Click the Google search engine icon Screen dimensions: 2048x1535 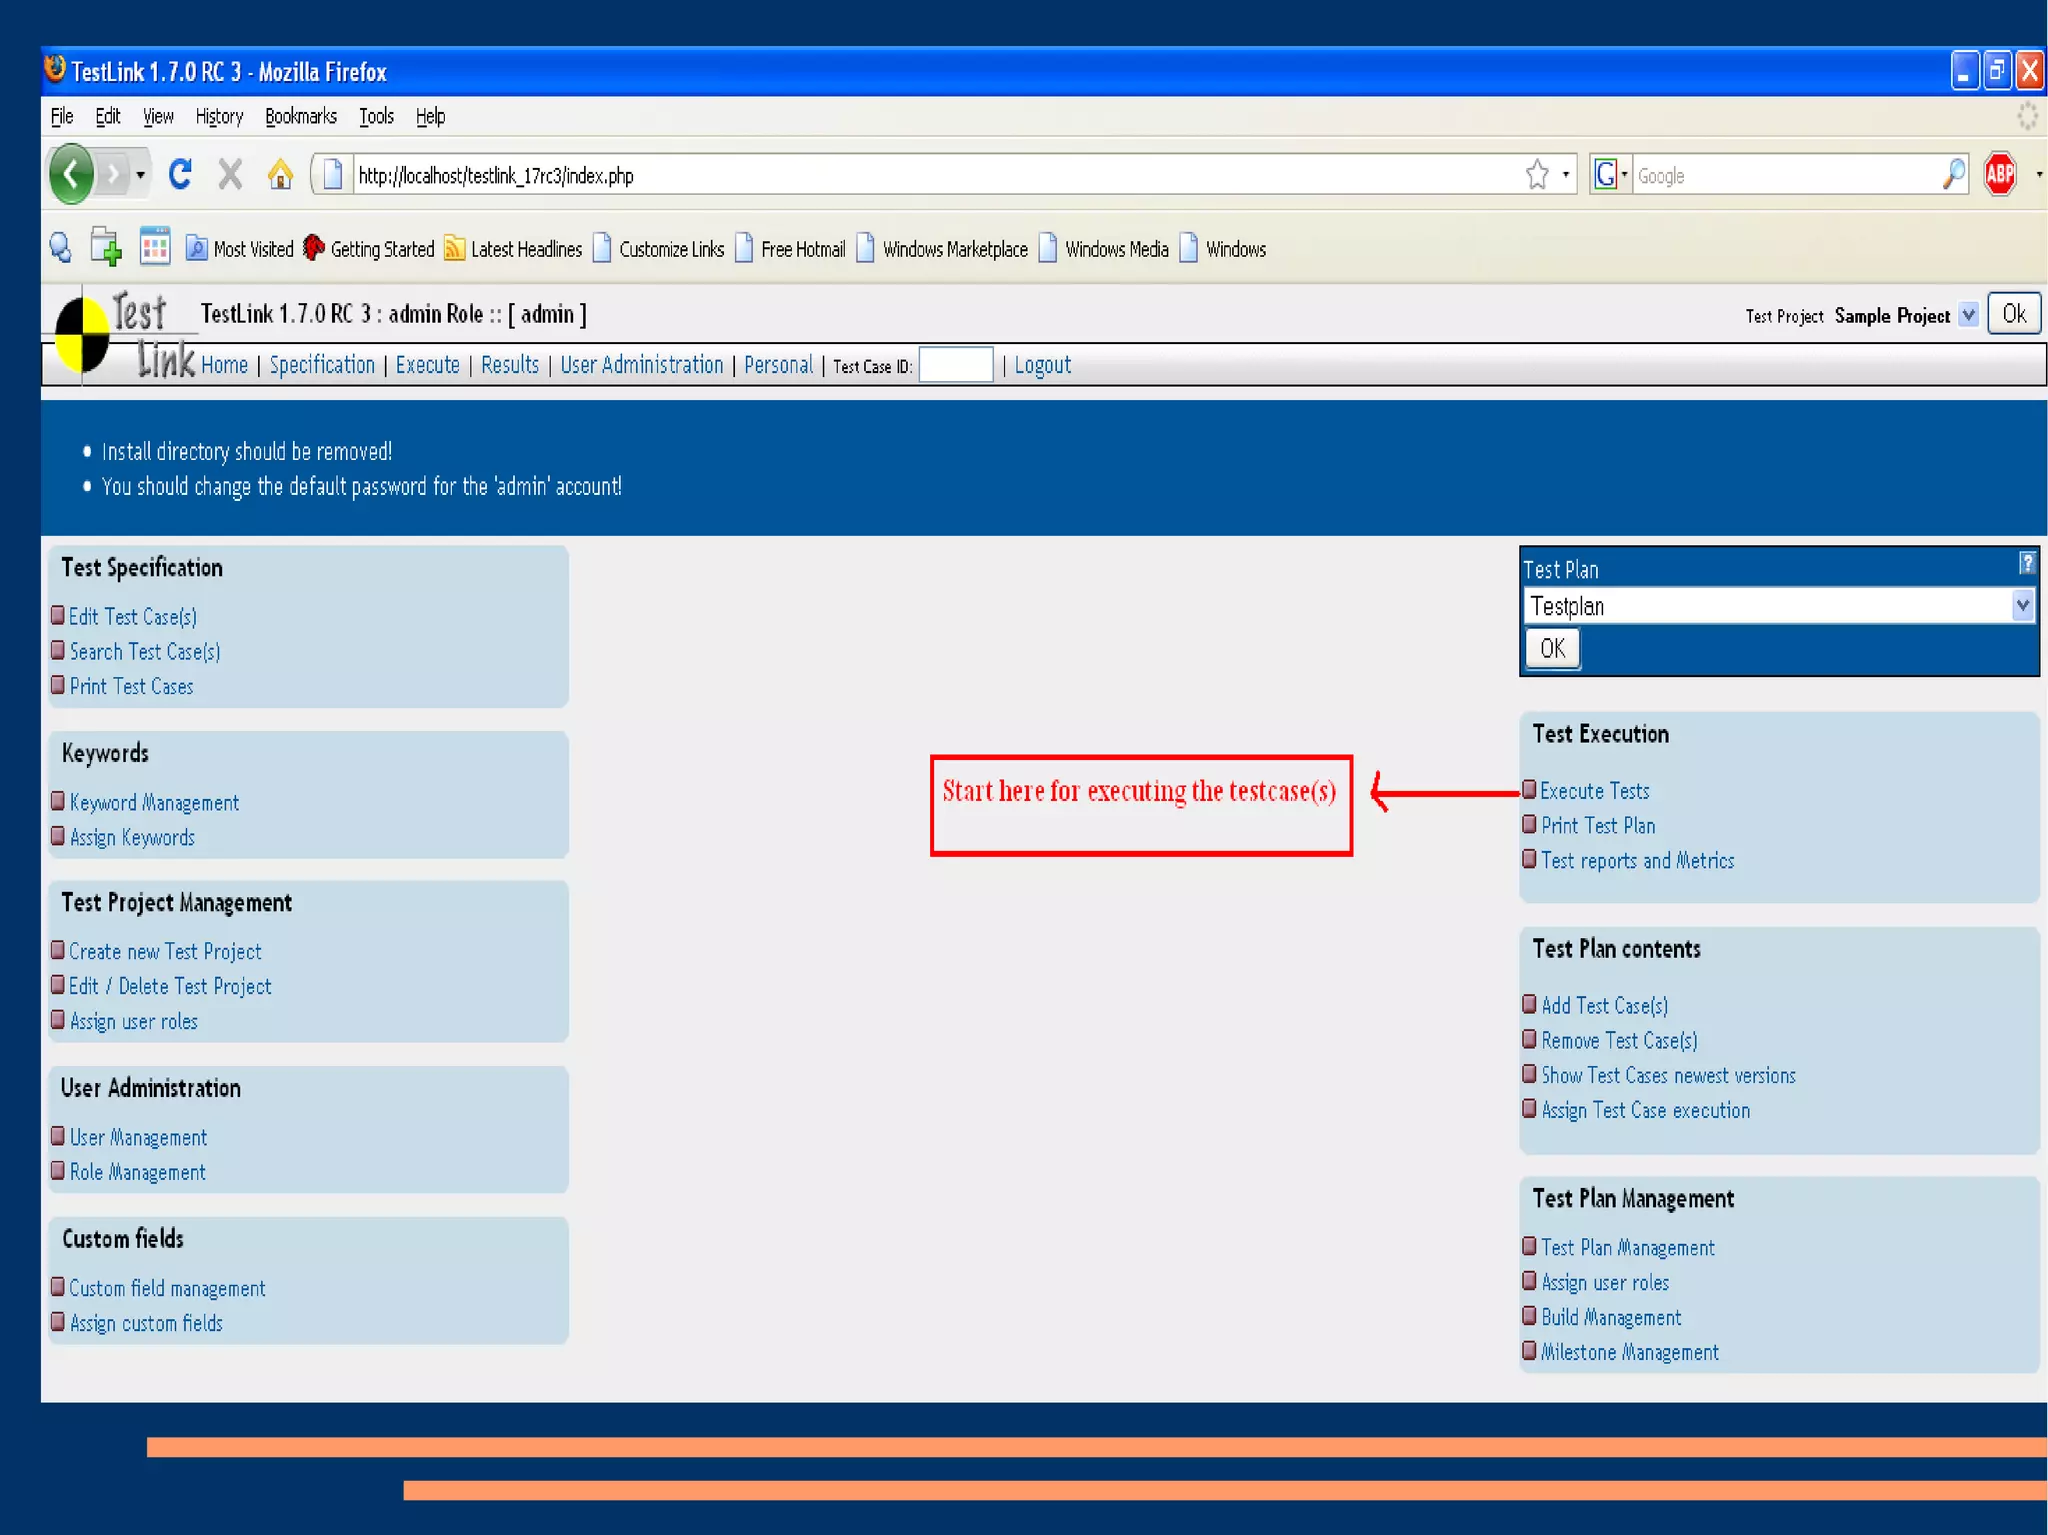click(1605, 175)
